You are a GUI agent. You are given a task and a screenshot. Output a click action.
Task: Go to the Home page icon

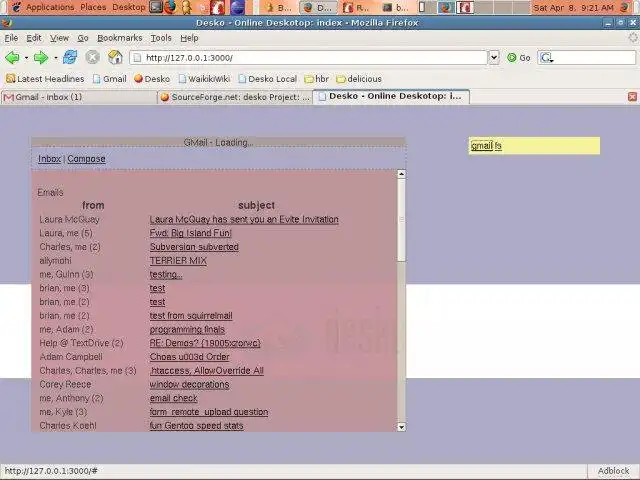tap(116, 57)
